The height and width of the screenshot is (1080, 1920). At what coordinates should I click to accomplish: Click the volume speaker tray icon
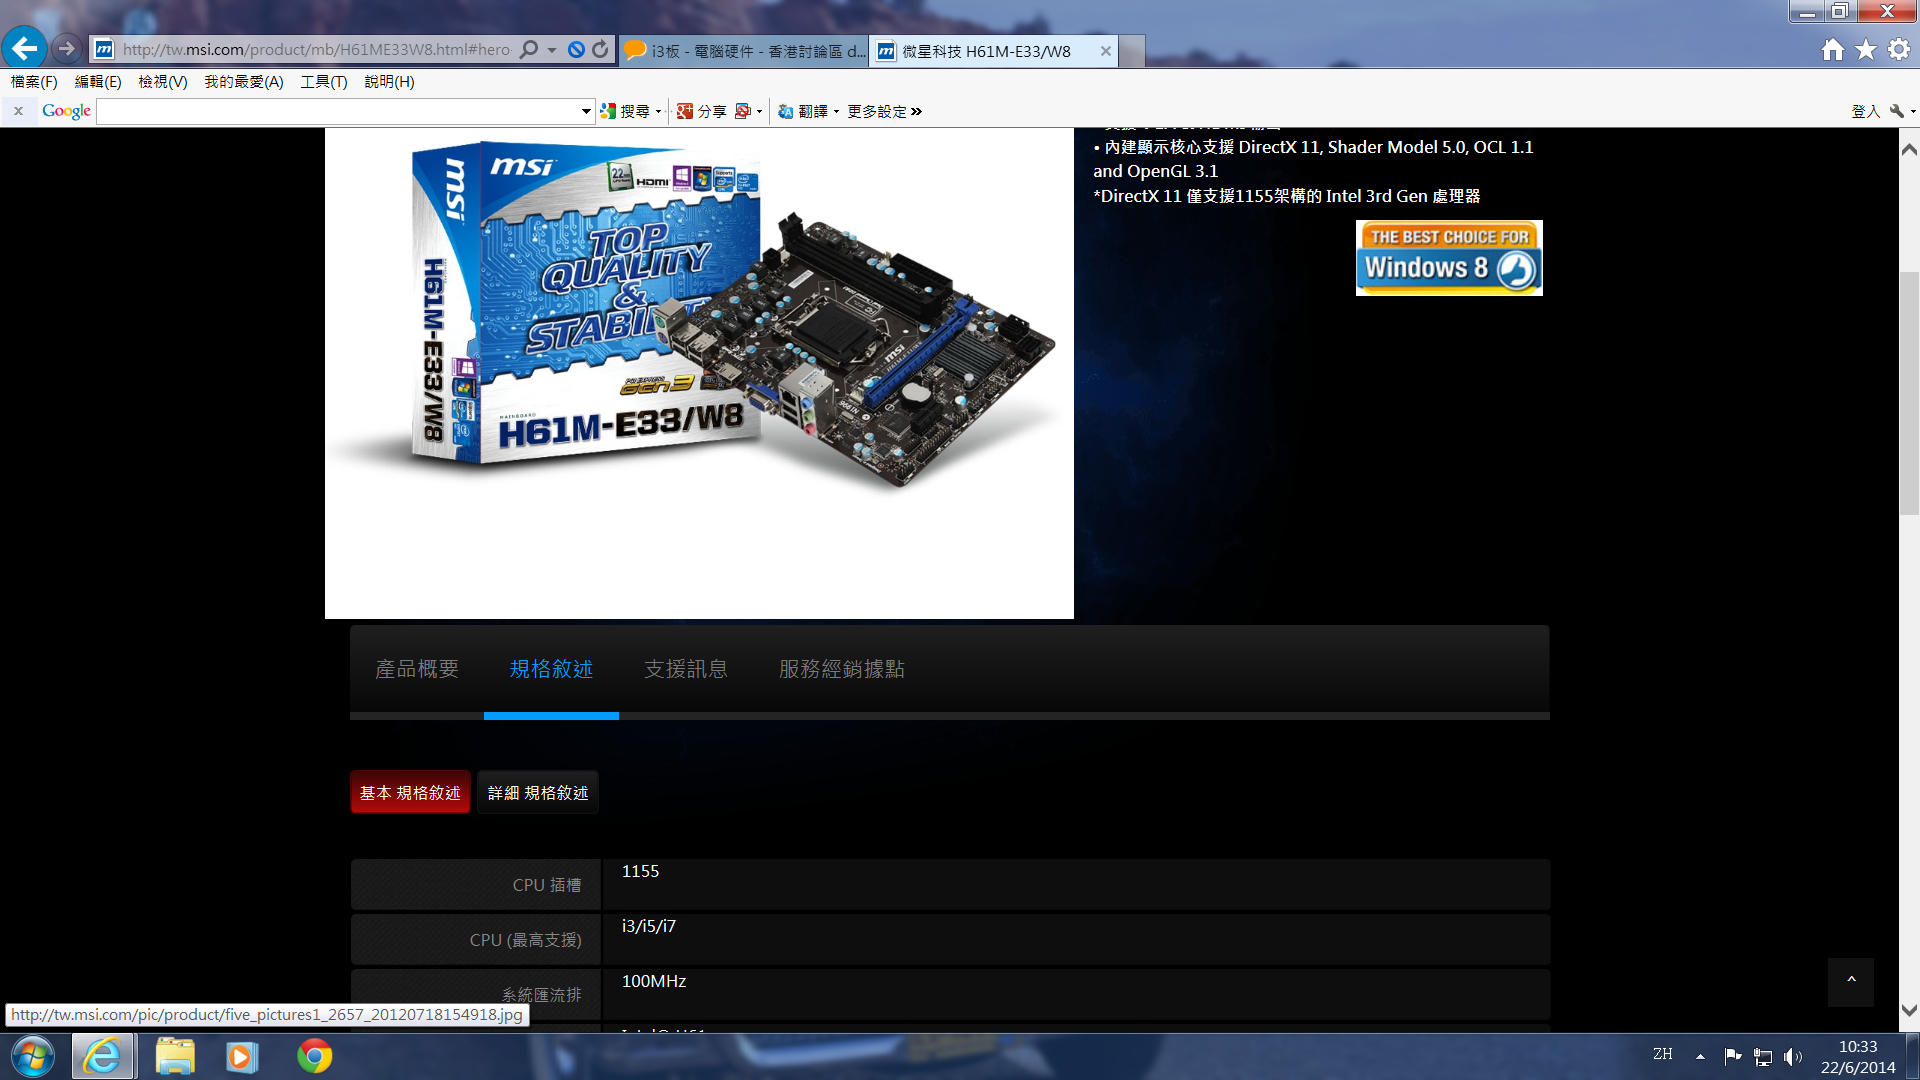click(1793, 1056)
